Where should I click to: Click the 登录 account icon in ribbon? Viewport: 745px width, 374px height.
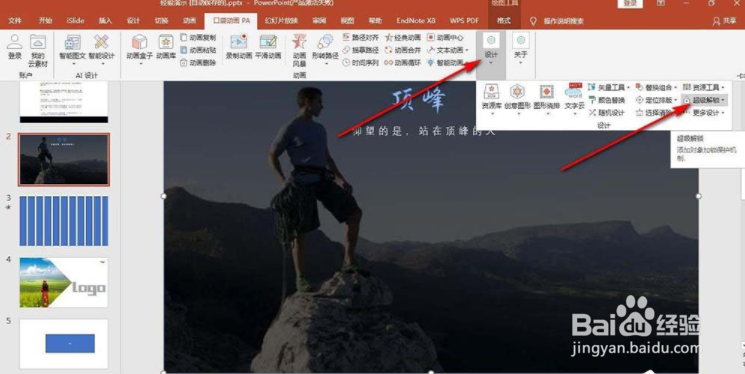click(x=15, y=48)
